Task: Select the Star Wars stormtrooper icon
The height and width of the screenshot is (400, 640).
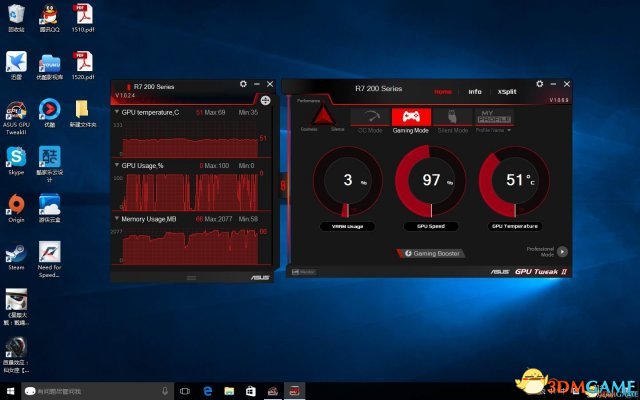Action: click(16, 307)
